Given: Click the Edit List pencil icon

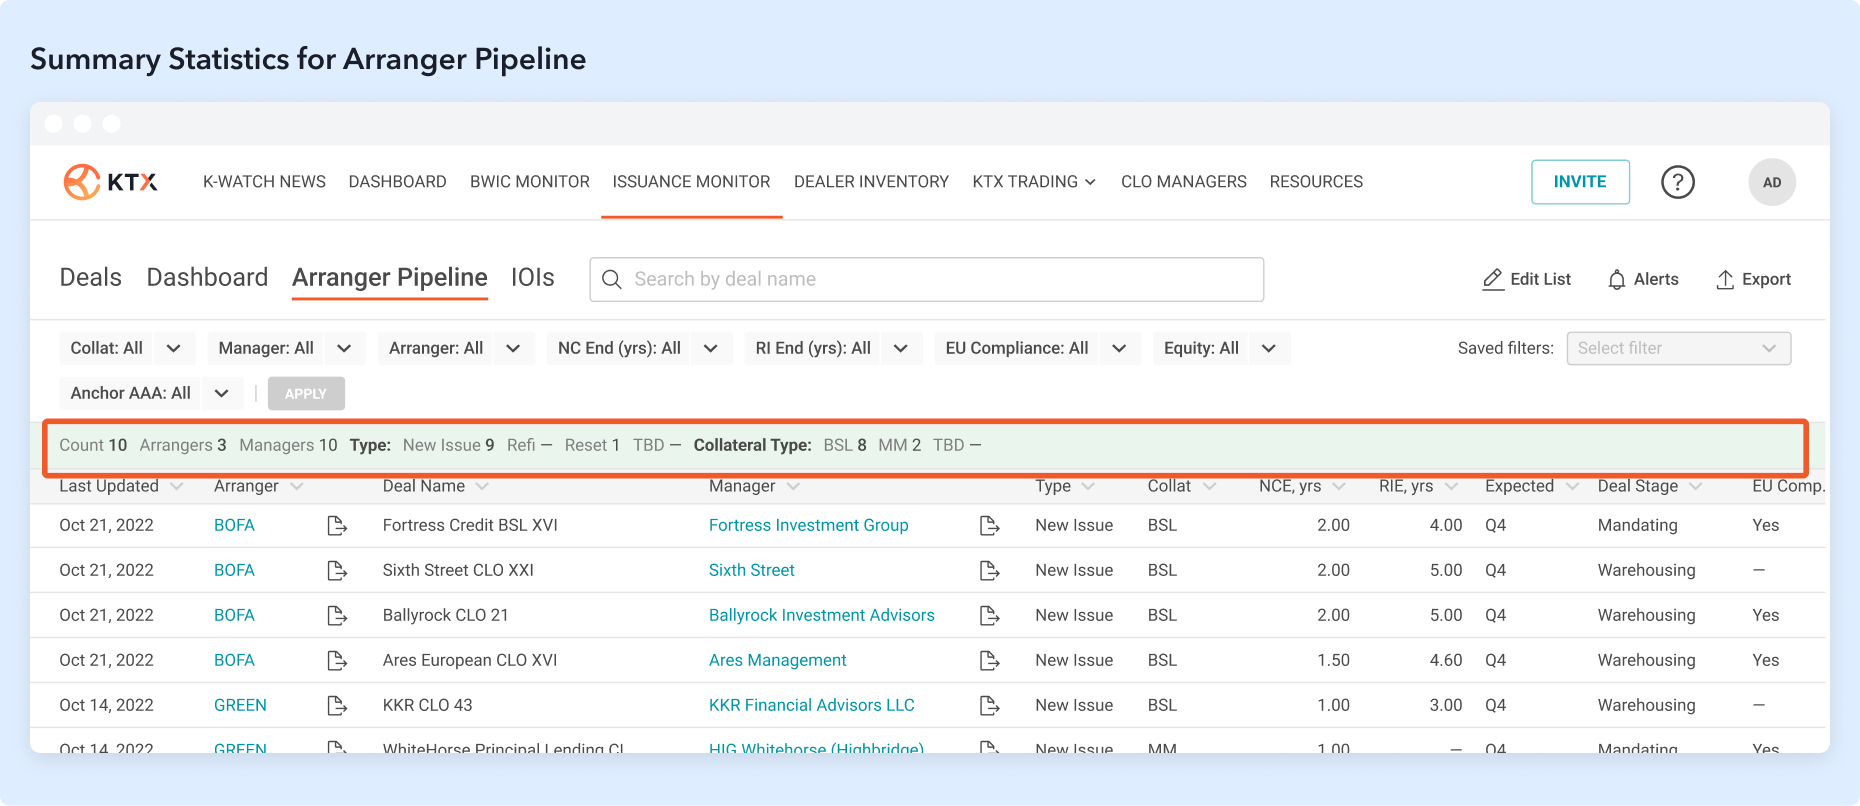Looking at the screenshot, I should point(1492,280).
